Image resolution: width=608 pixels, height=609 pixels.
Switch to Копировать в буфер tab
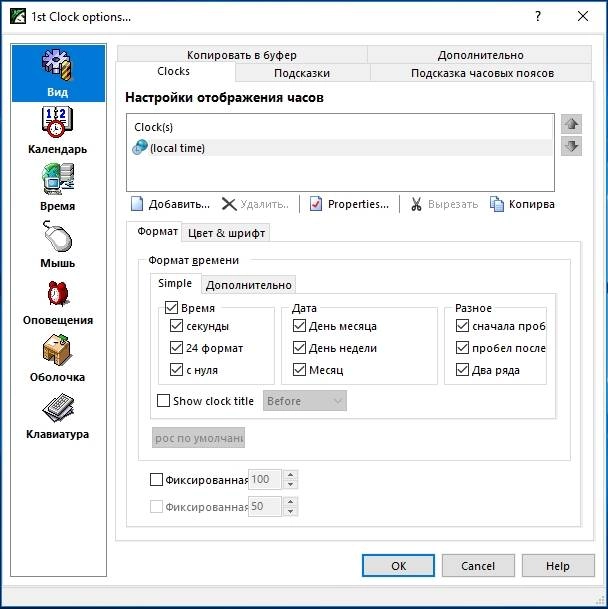tap(242, 55)
